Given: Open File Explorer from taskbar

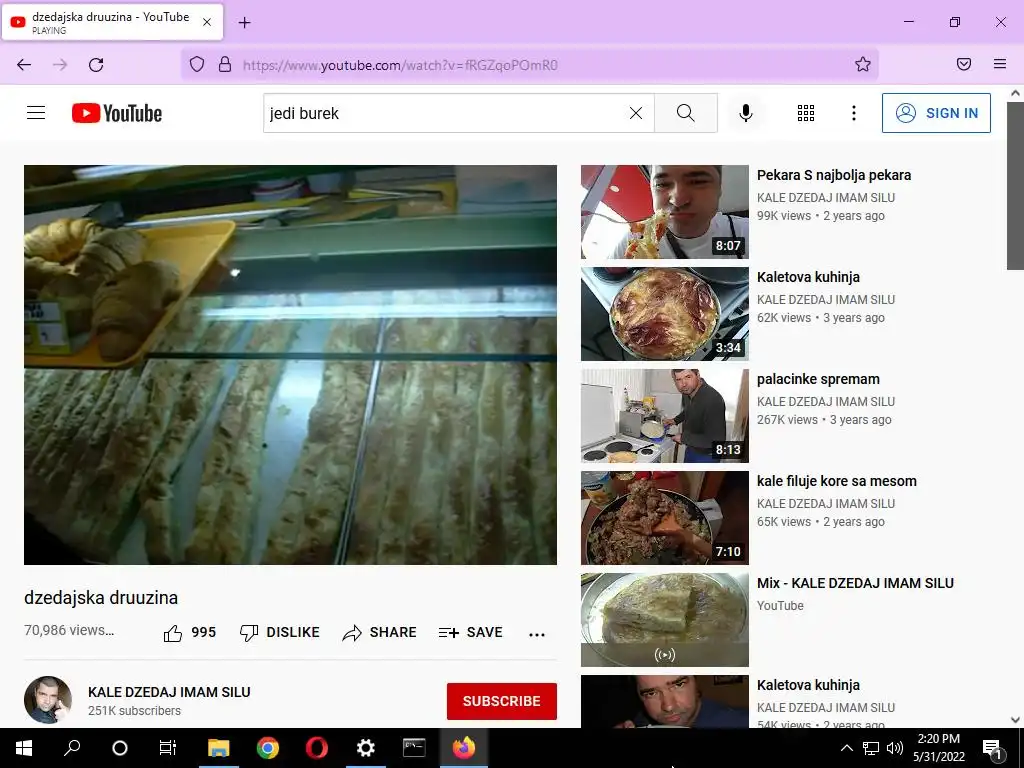Looking at the screenshot, I should [218, 748].
